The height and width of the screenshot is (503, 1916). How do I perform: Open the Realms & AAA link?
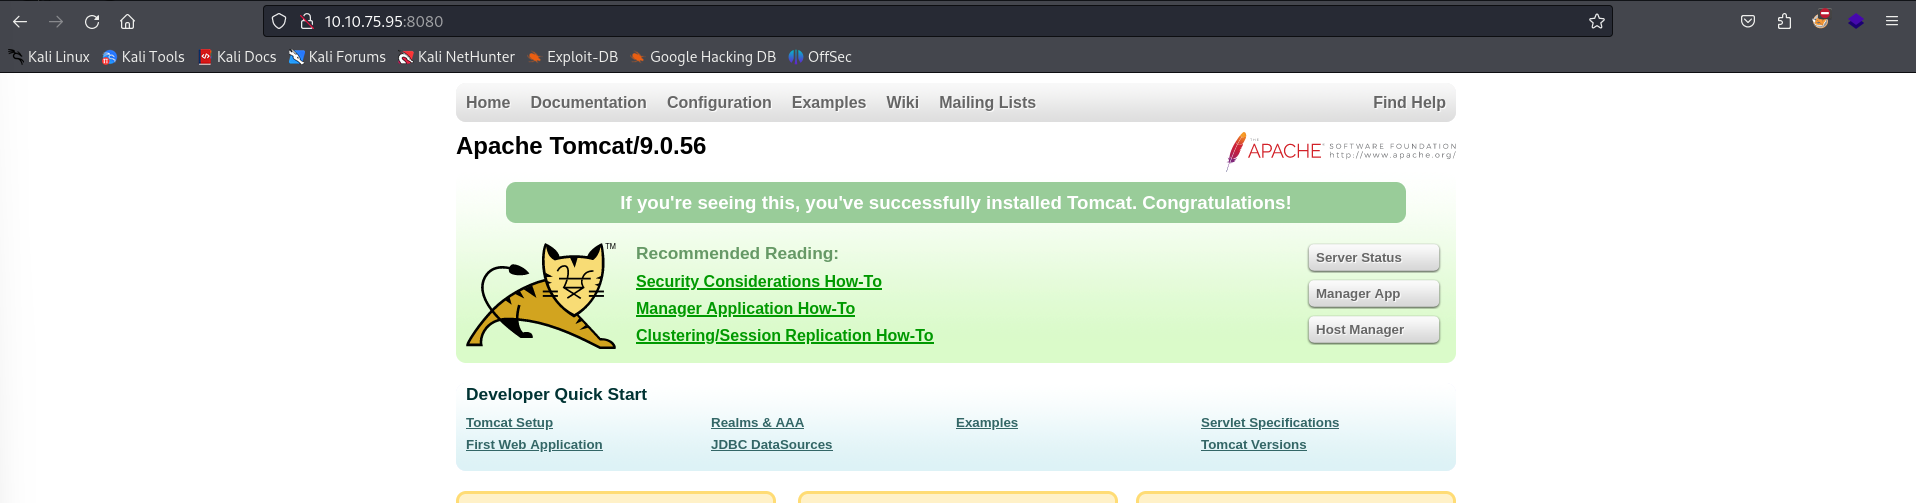[x=757, y=423]
